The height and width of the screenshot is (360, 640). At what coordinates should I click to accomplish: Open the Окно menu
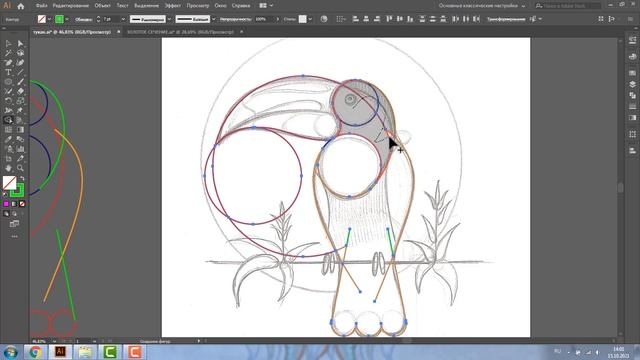(220, 6)
